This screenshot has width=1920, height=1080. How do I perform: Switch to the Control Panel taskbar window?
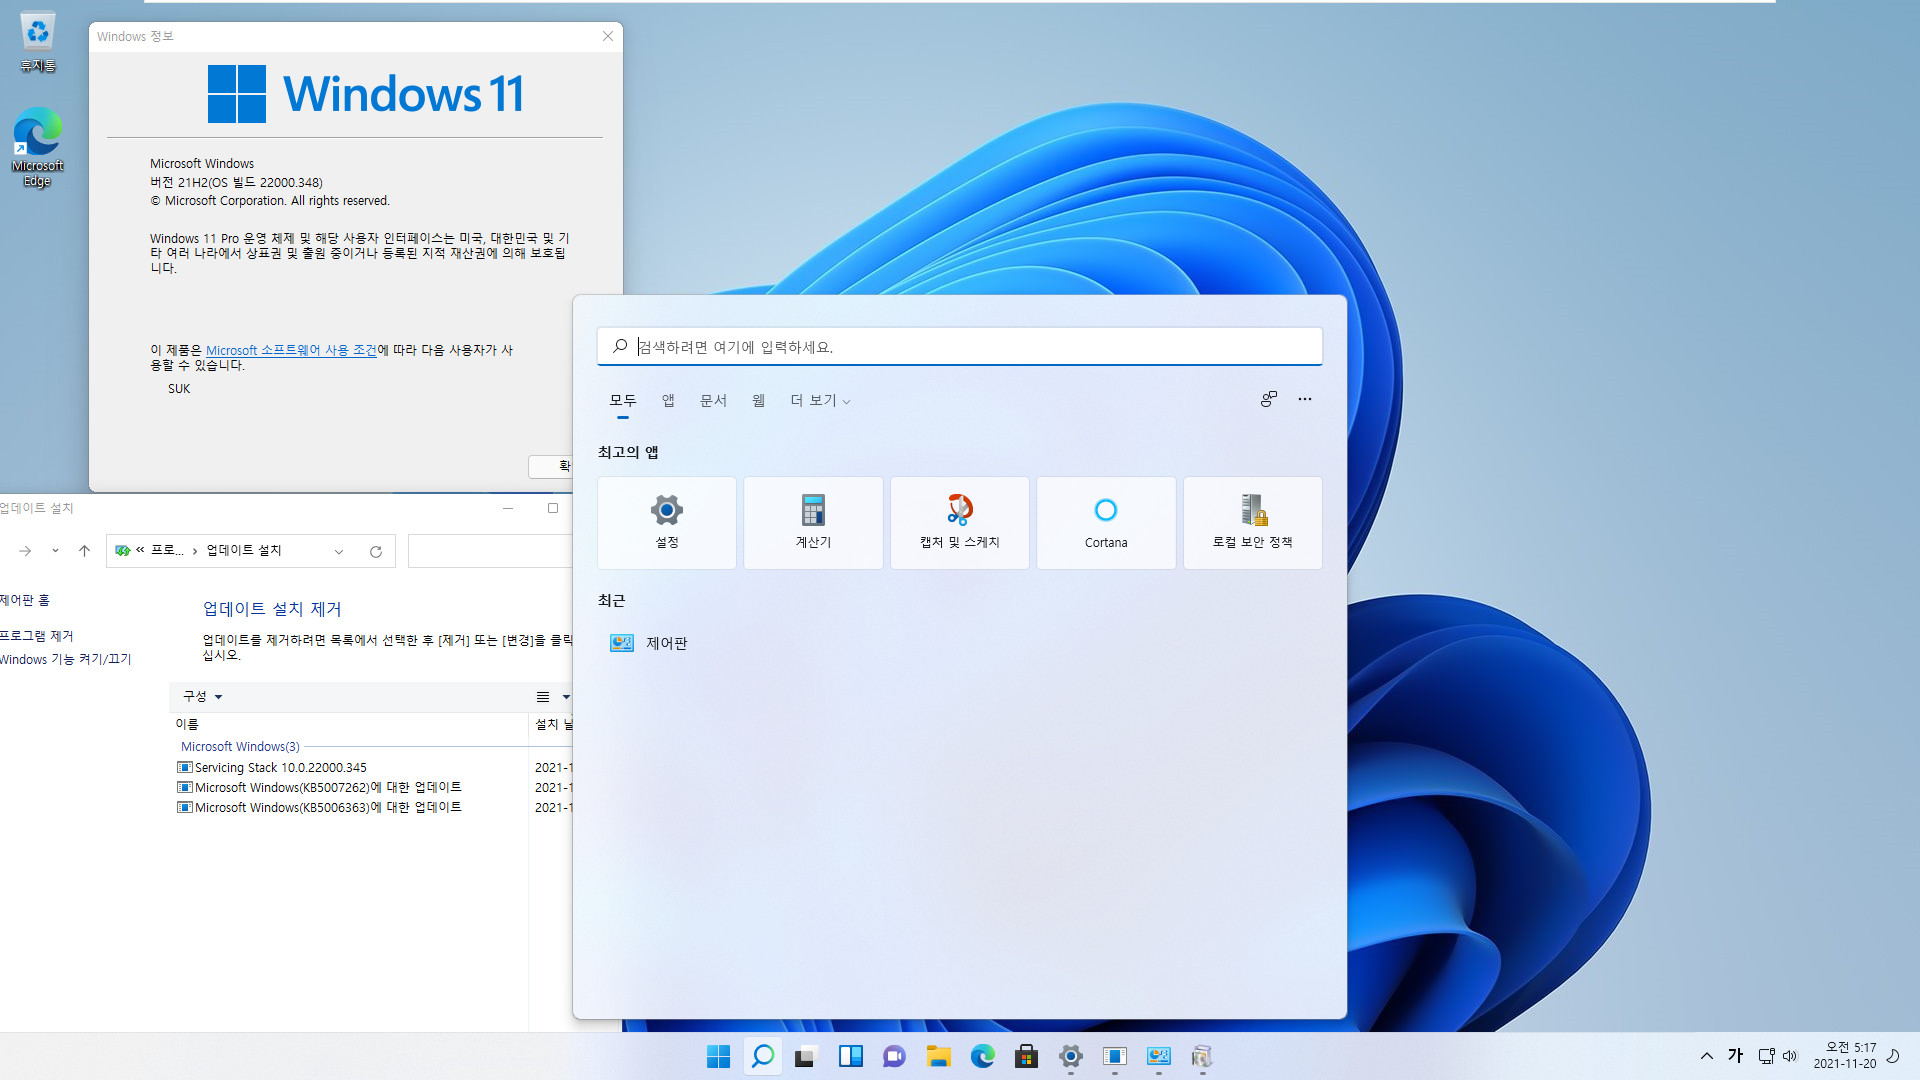tap(1158, 1056)
